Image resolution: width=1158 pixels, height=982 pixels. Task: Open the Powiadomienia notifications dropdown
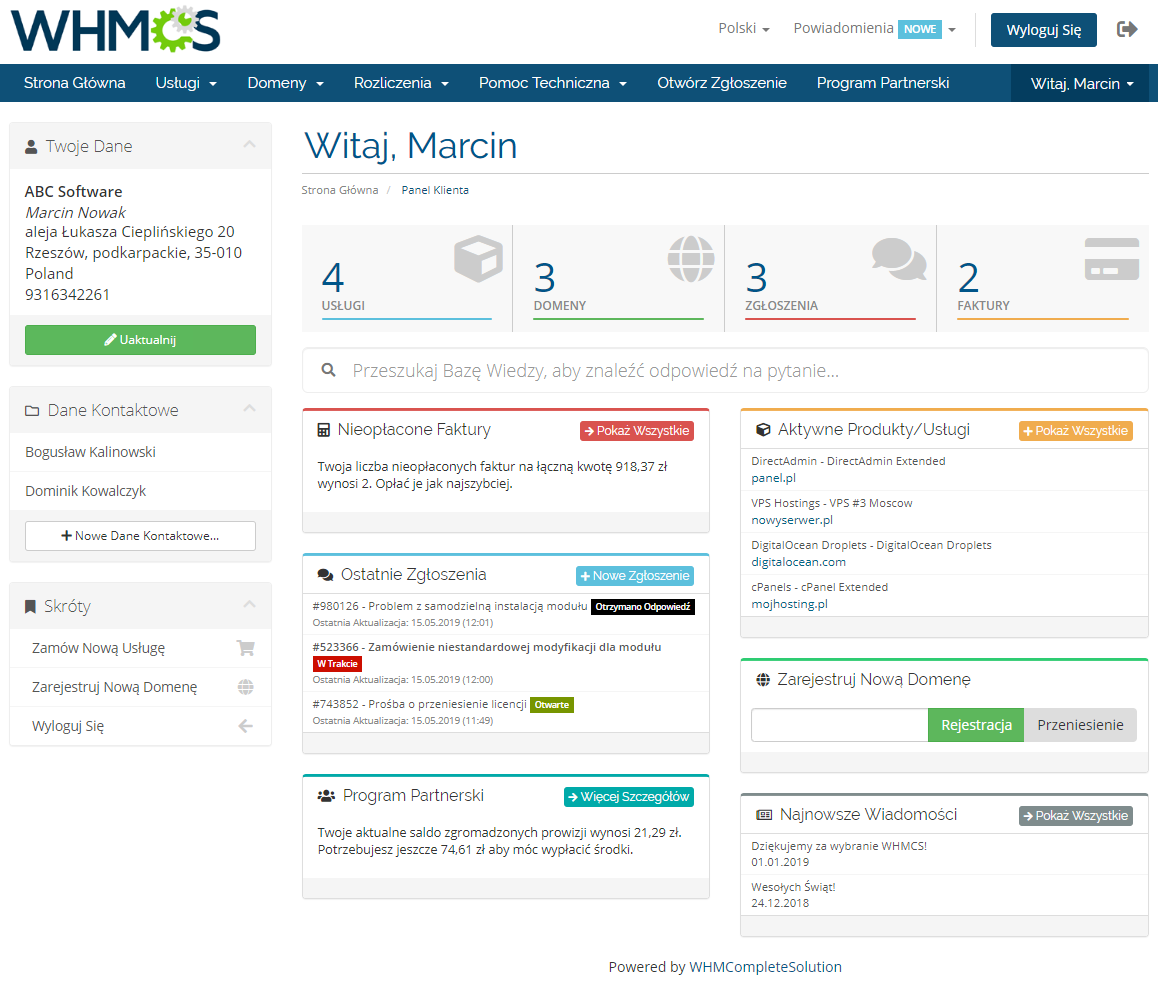(874, 29)
